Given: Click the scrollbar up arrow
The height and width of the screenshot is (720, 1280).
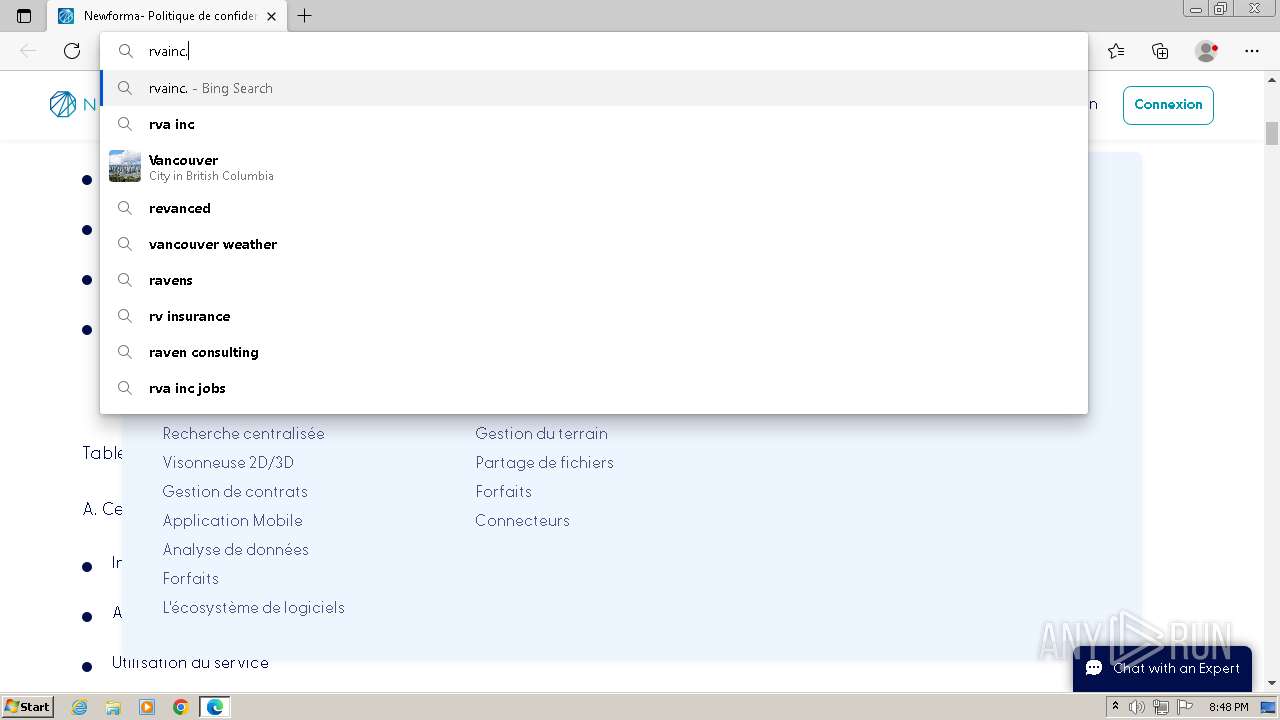Looking at the screenshot, I should tap(1272, 80).
